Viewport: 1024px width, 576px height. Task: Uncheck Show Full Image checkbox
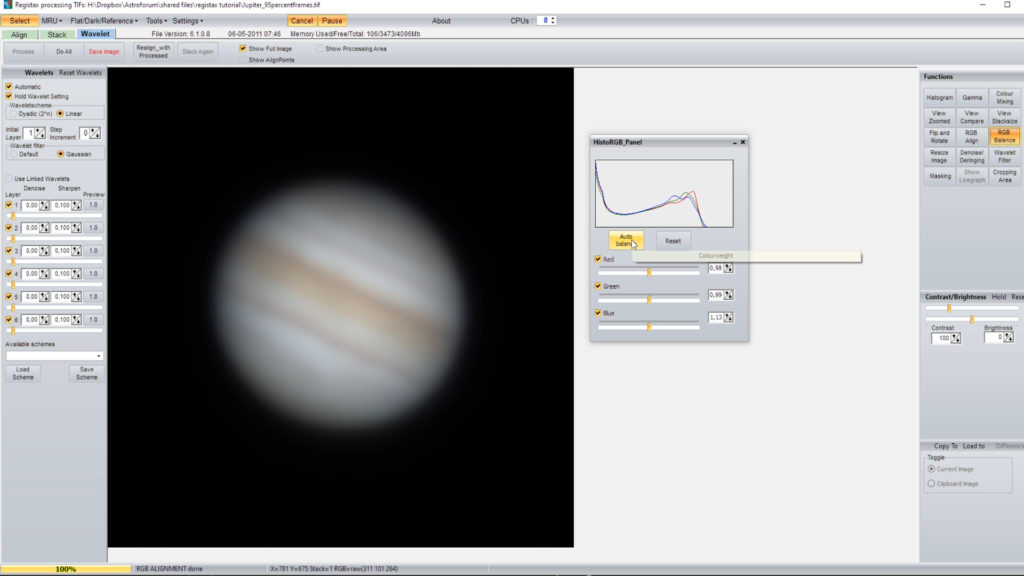click(243, 48)
